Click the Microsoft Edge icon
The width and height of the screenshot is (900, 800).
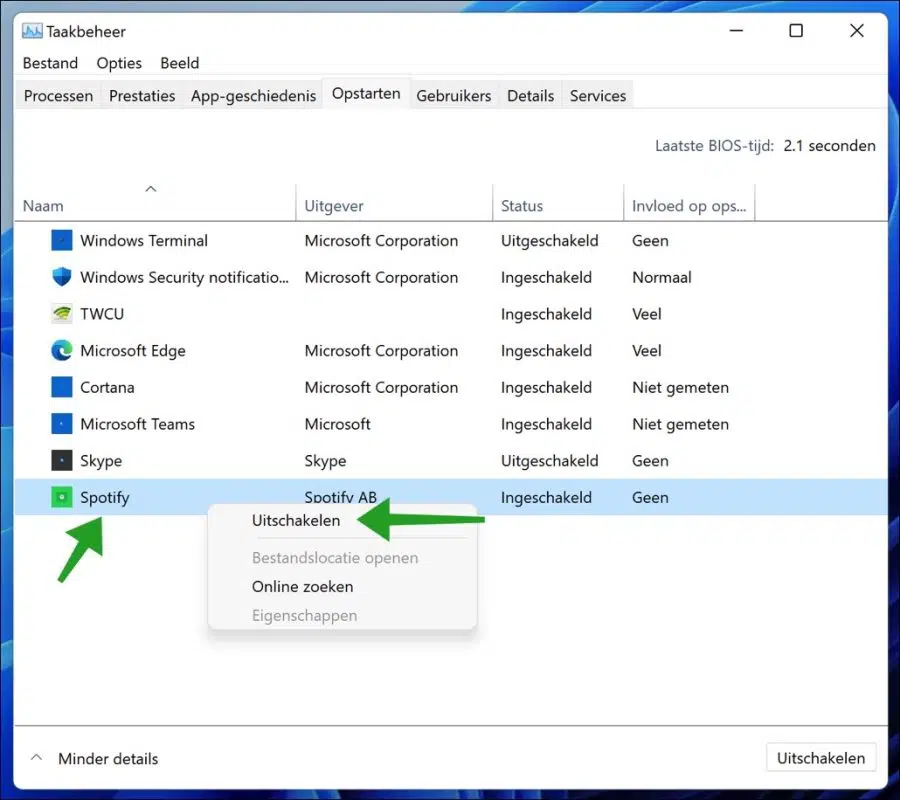click(x=61, y=351)
